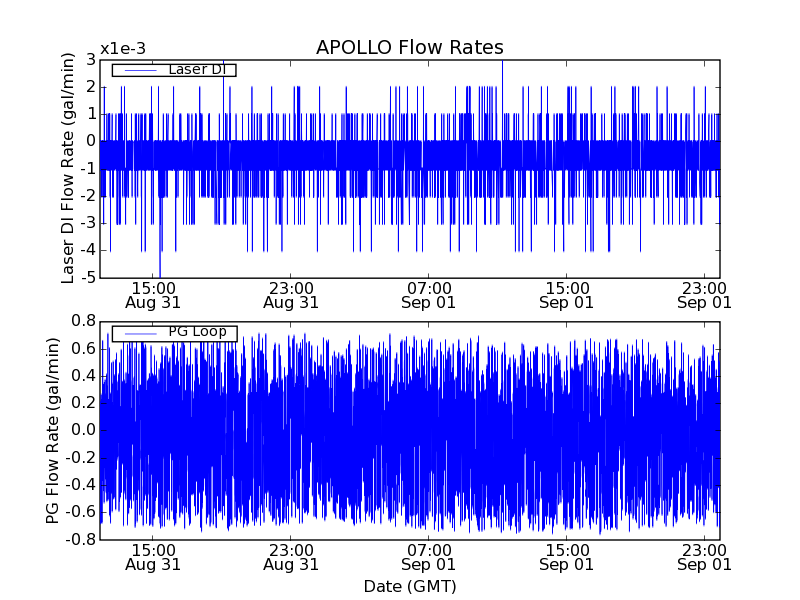Click the 'PG Flow Rate (gal/min)' axis label
Image resolution: width=800 pixels, height=600 pixels.
tap(52, 430)
